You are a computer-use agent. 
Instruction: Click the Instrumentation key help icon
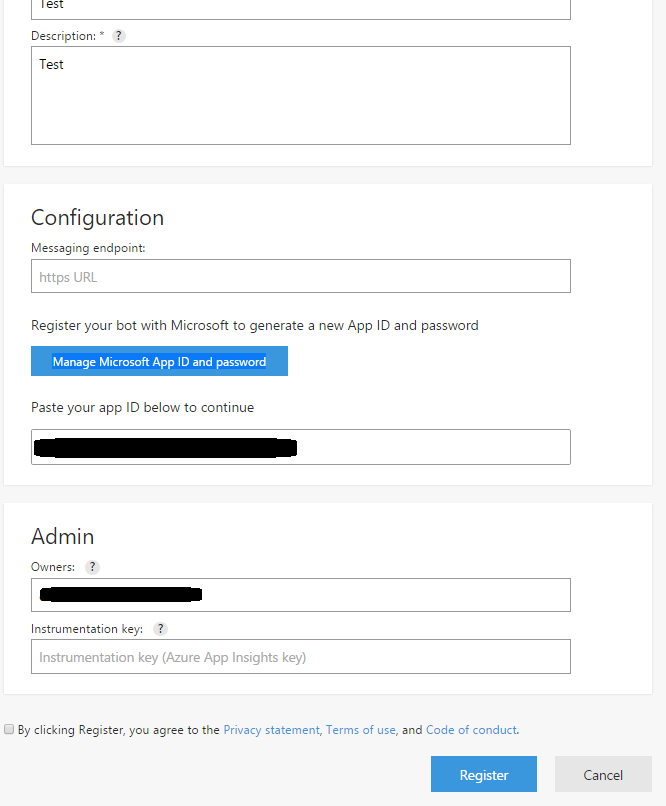click(x=160, y=629)
